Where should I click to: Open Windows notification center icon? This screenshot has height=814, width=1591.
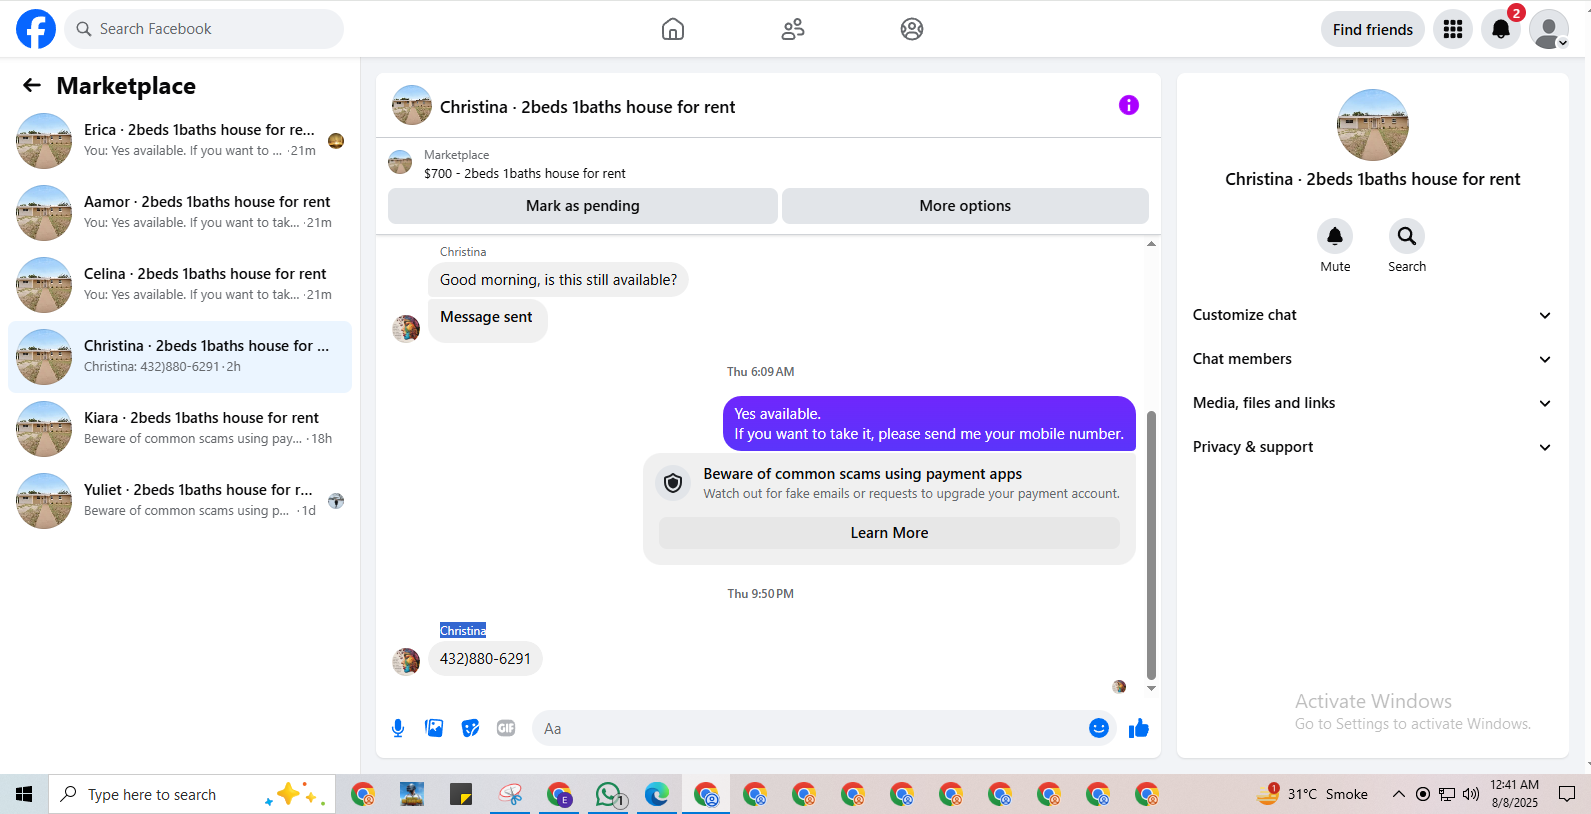pyautogui.click(x=1567, y=795)
